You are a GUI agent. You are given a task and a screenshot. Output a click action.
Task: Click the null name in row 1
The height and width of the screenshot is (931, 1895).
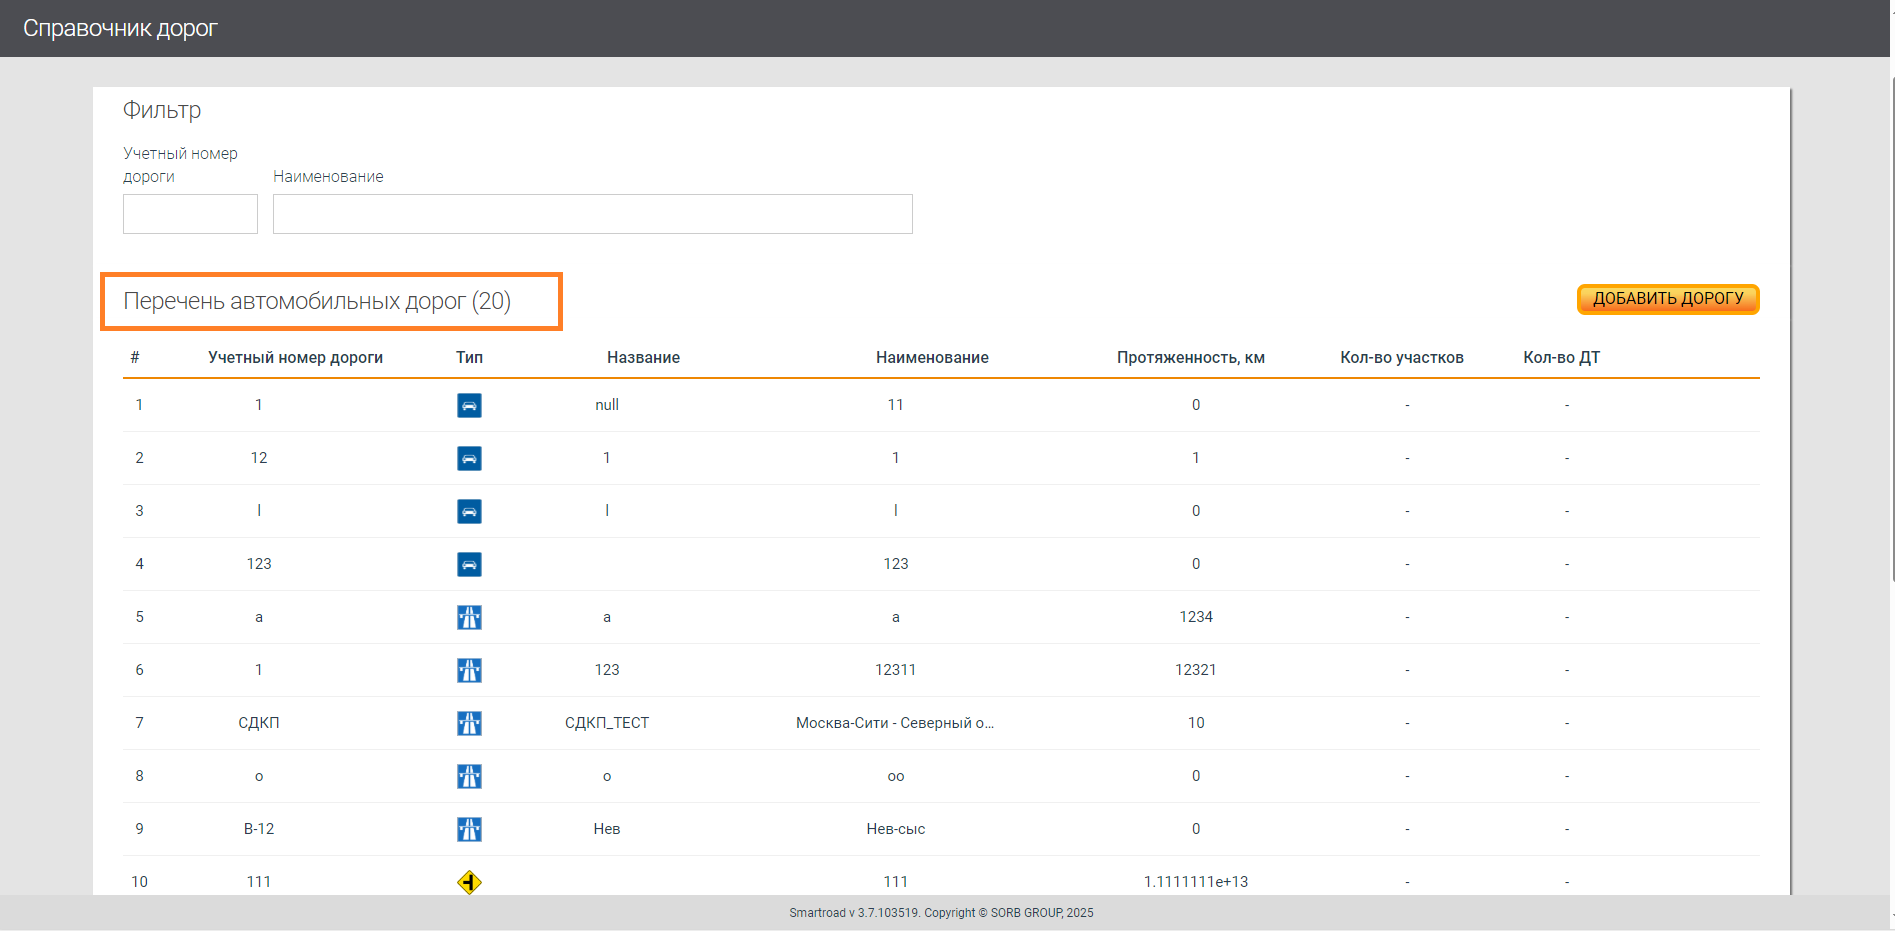[607, 405]
